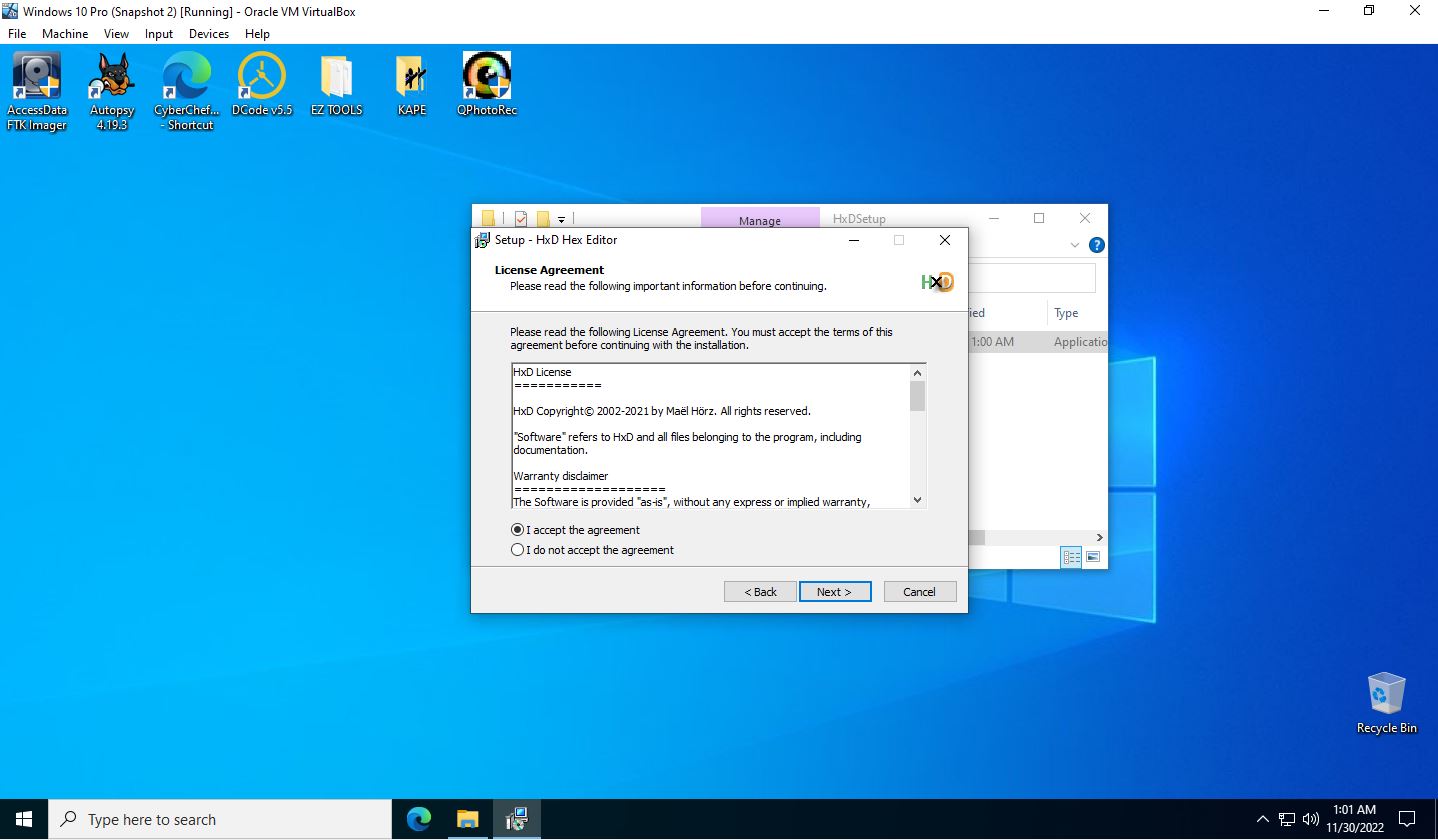This screenshot has width=1438, height=840.
Task: Open VirtualBox File menu
Action: 17,33
